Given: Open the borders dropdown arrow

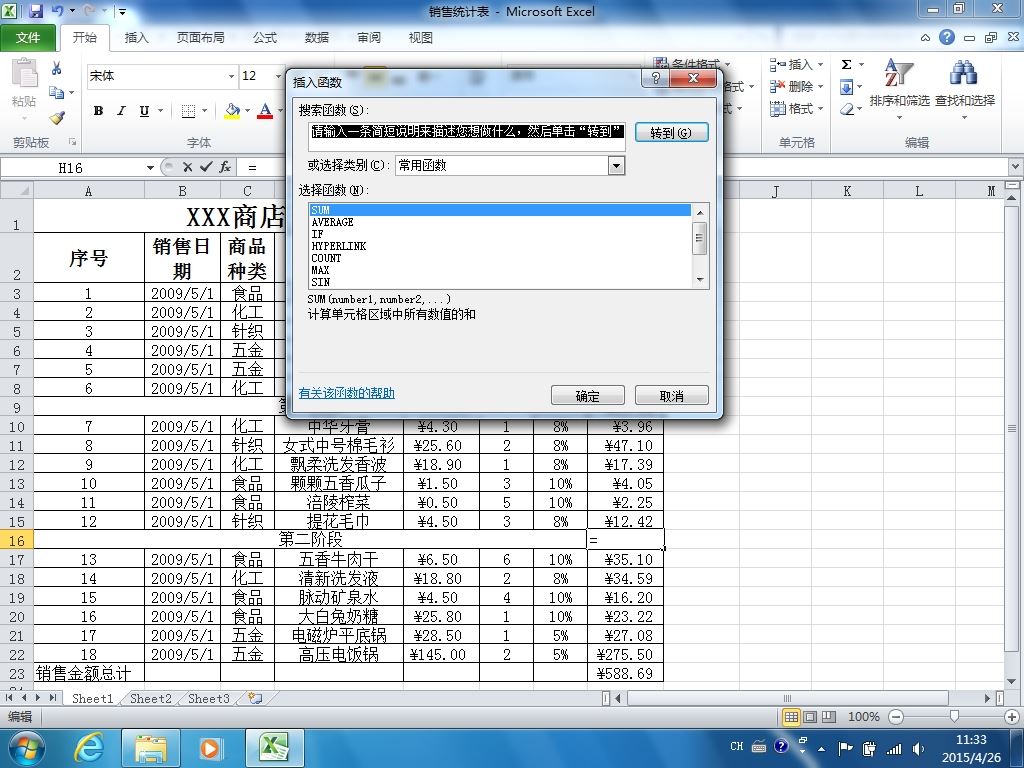Looking at the screenshot, I should (204, 111).
